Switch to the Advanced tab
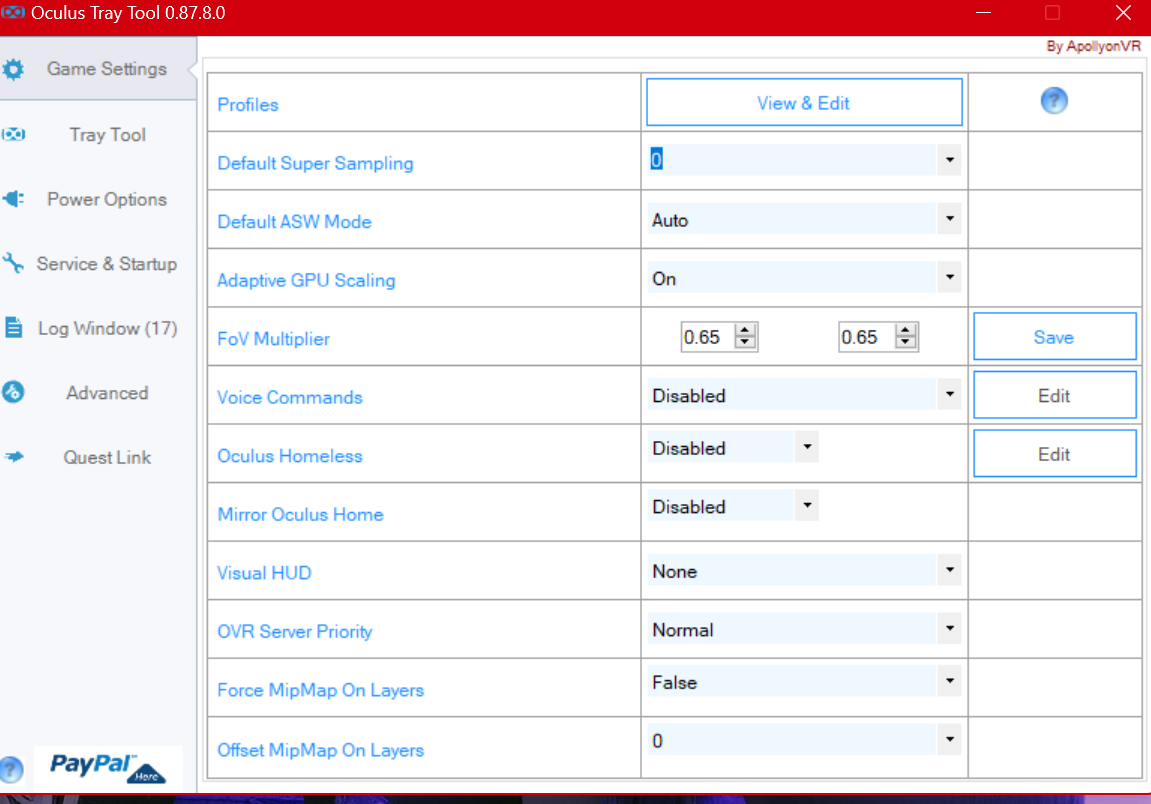This screenshot has height=804, width=1151. [x=98, y=393]
